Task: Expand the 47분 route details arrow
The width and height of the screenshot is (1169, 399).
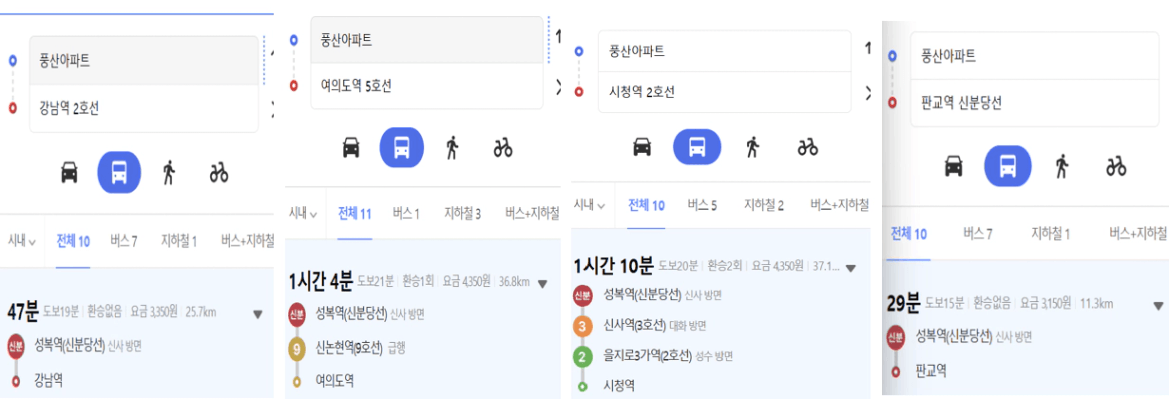Action: (x=258, y=315)
